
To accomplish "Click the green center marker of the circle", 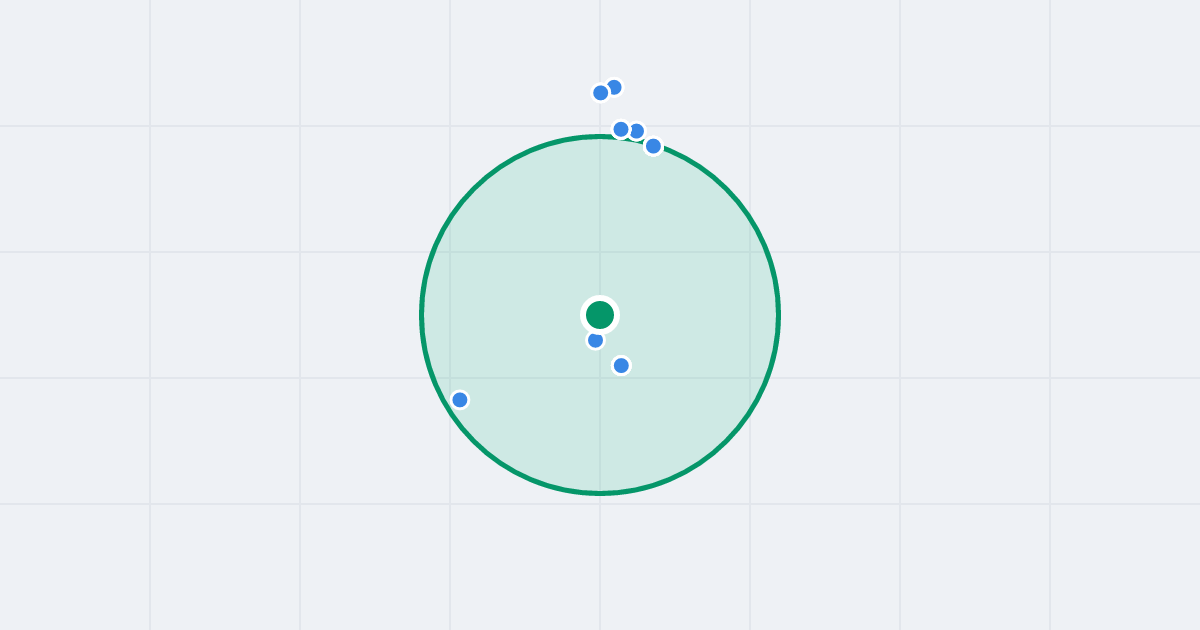I will (600, 315).
